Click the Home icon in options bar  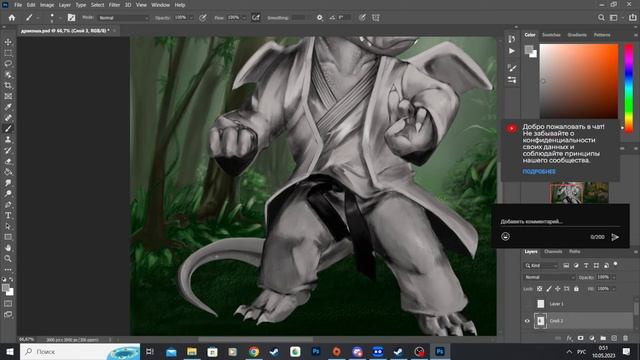[x=12, y=18]
